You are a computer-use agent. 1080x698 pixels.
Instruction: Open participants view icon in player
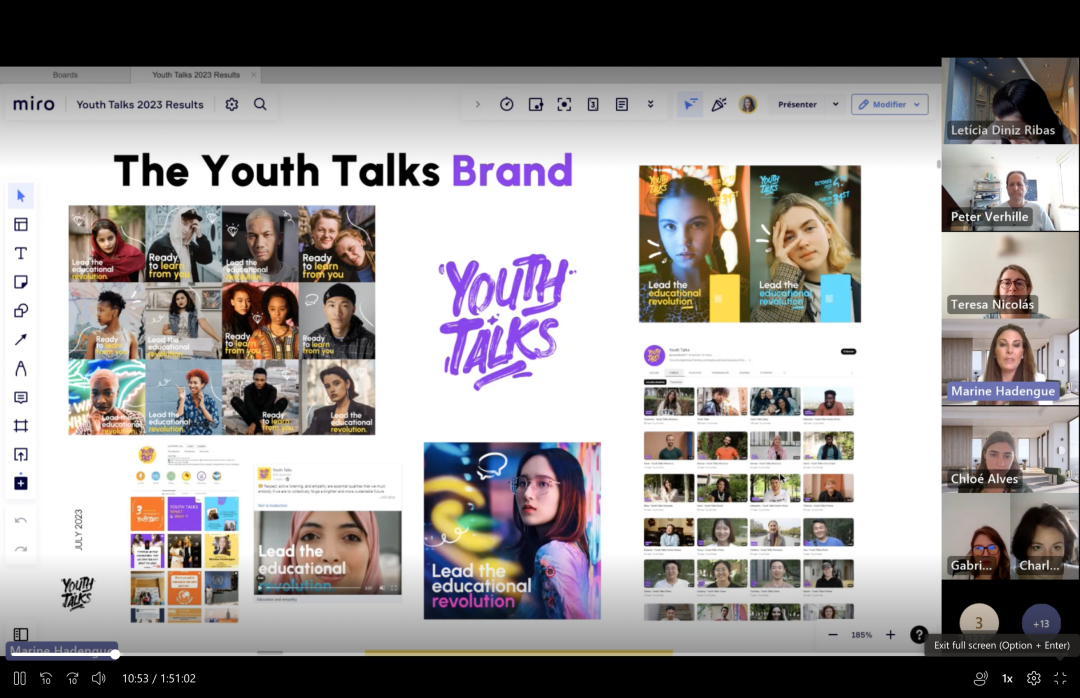coord(980,679)
